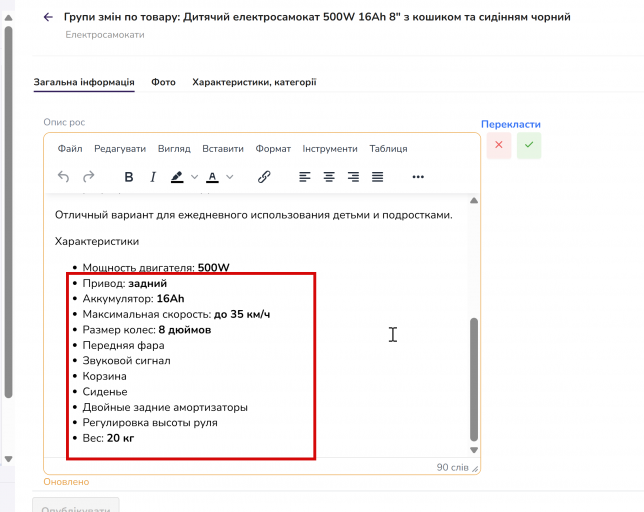This screenshot has width=644, height=512.
Task: Open highlight color dropdown arrow
Action: [x=194, y=177]
